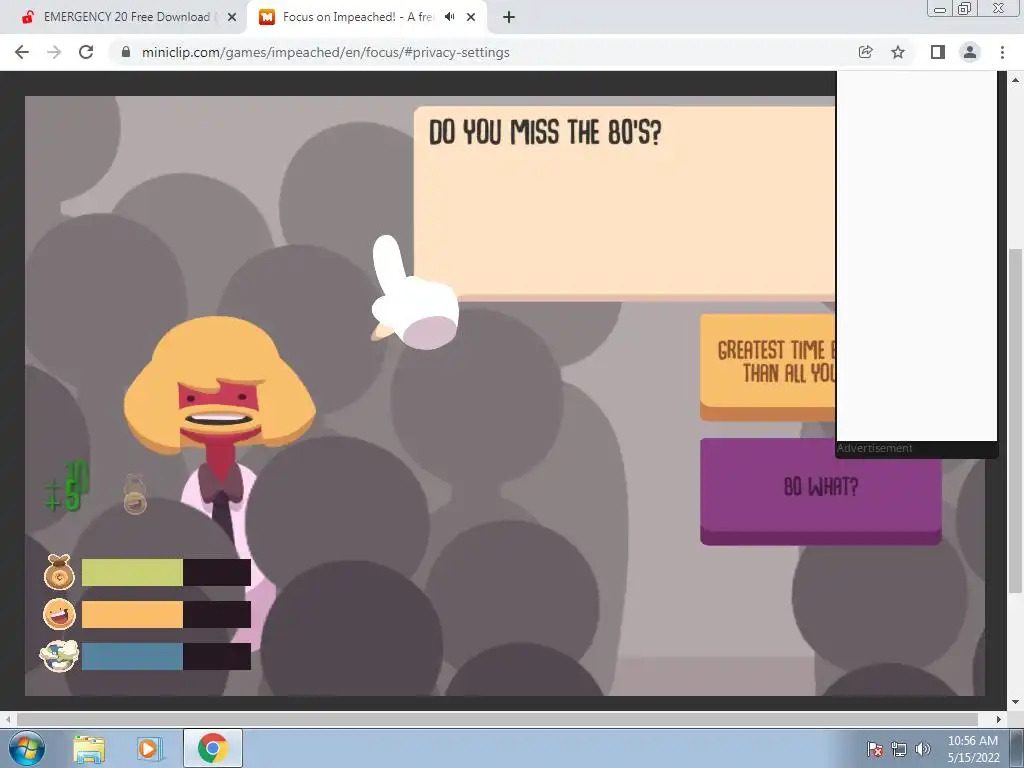Switch to EMERGENCY 20 Free Download tab
The image size is (1024, 768).
(127, 17)
